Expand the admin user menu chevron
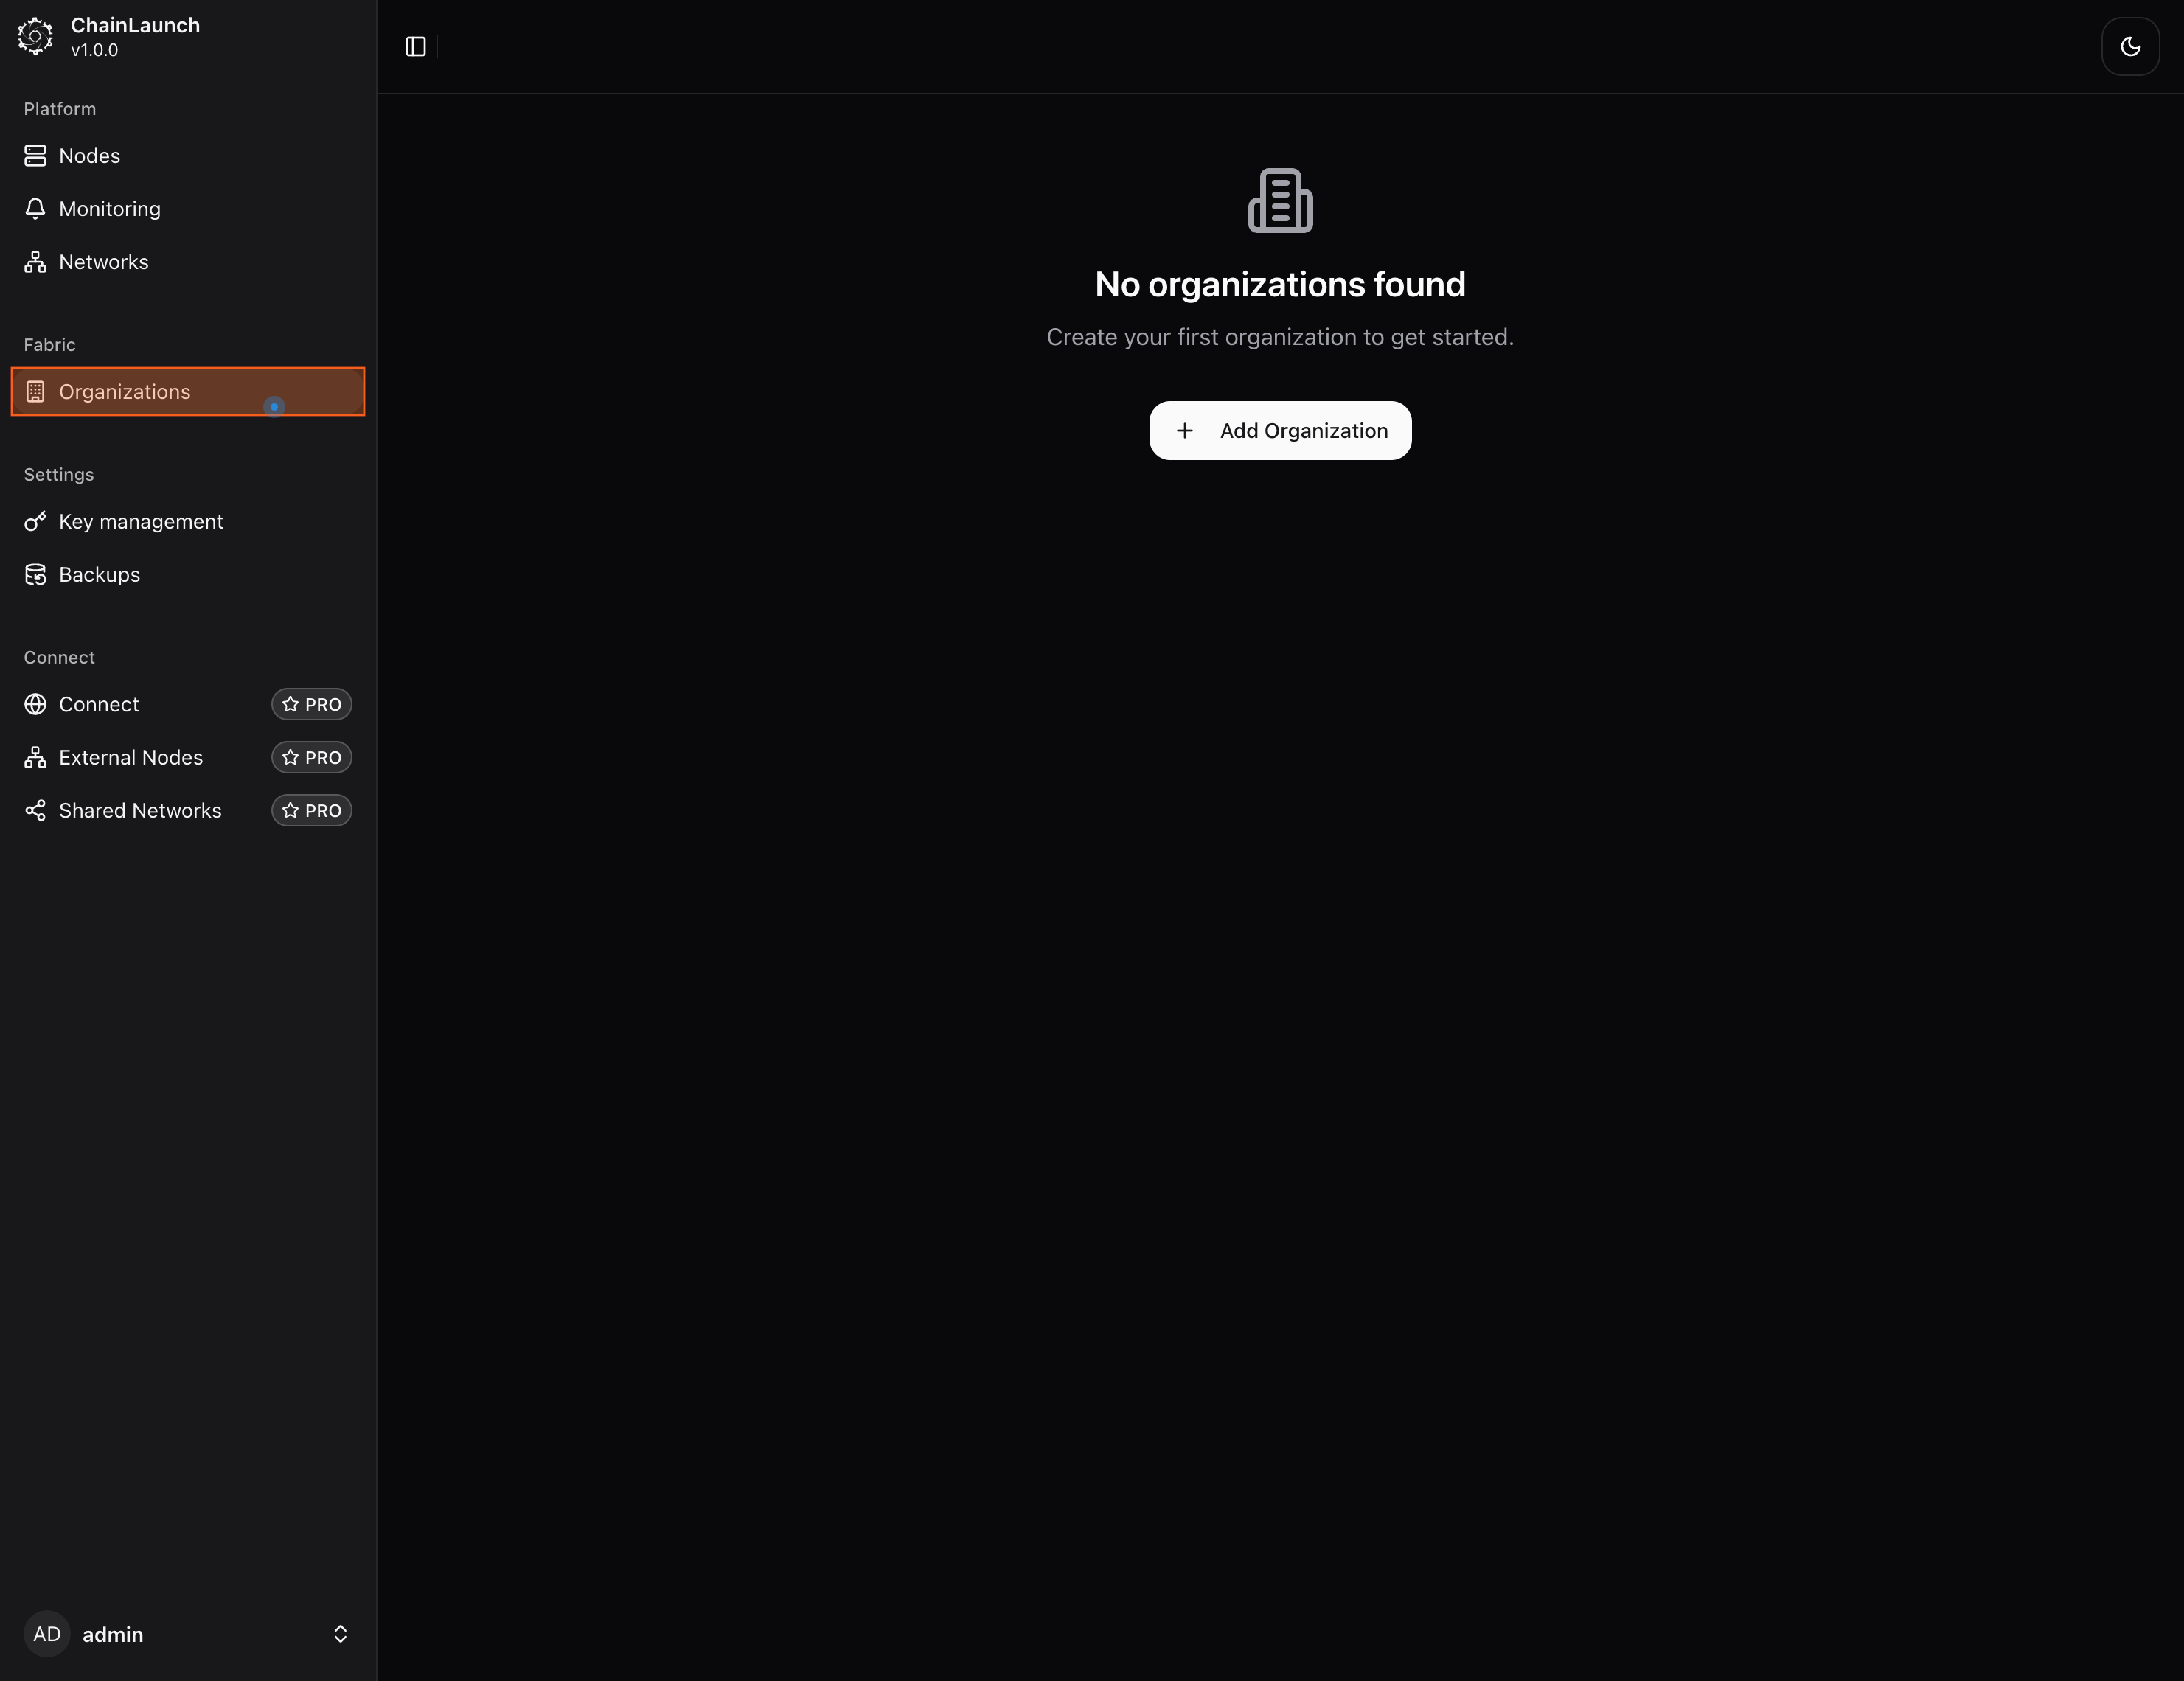Viewport: 2184px width, 1681px height. click(x=340, y=1634)
